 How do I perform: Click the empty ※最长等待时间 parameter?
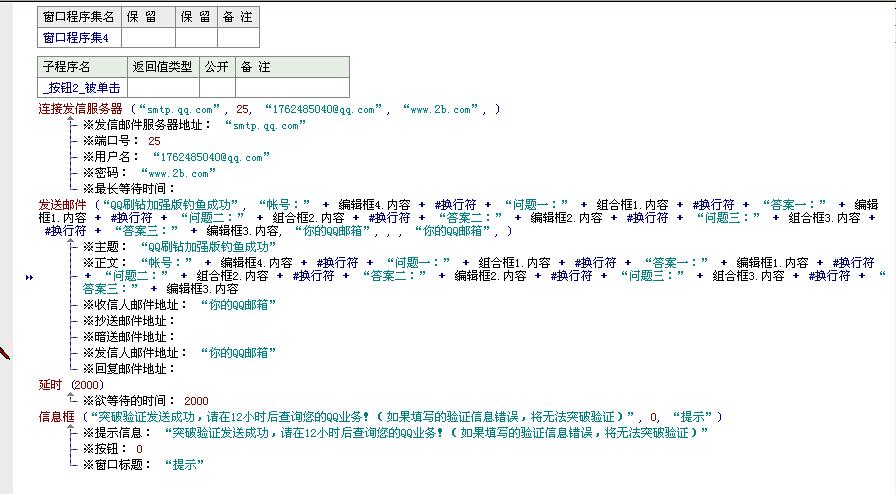132,189
